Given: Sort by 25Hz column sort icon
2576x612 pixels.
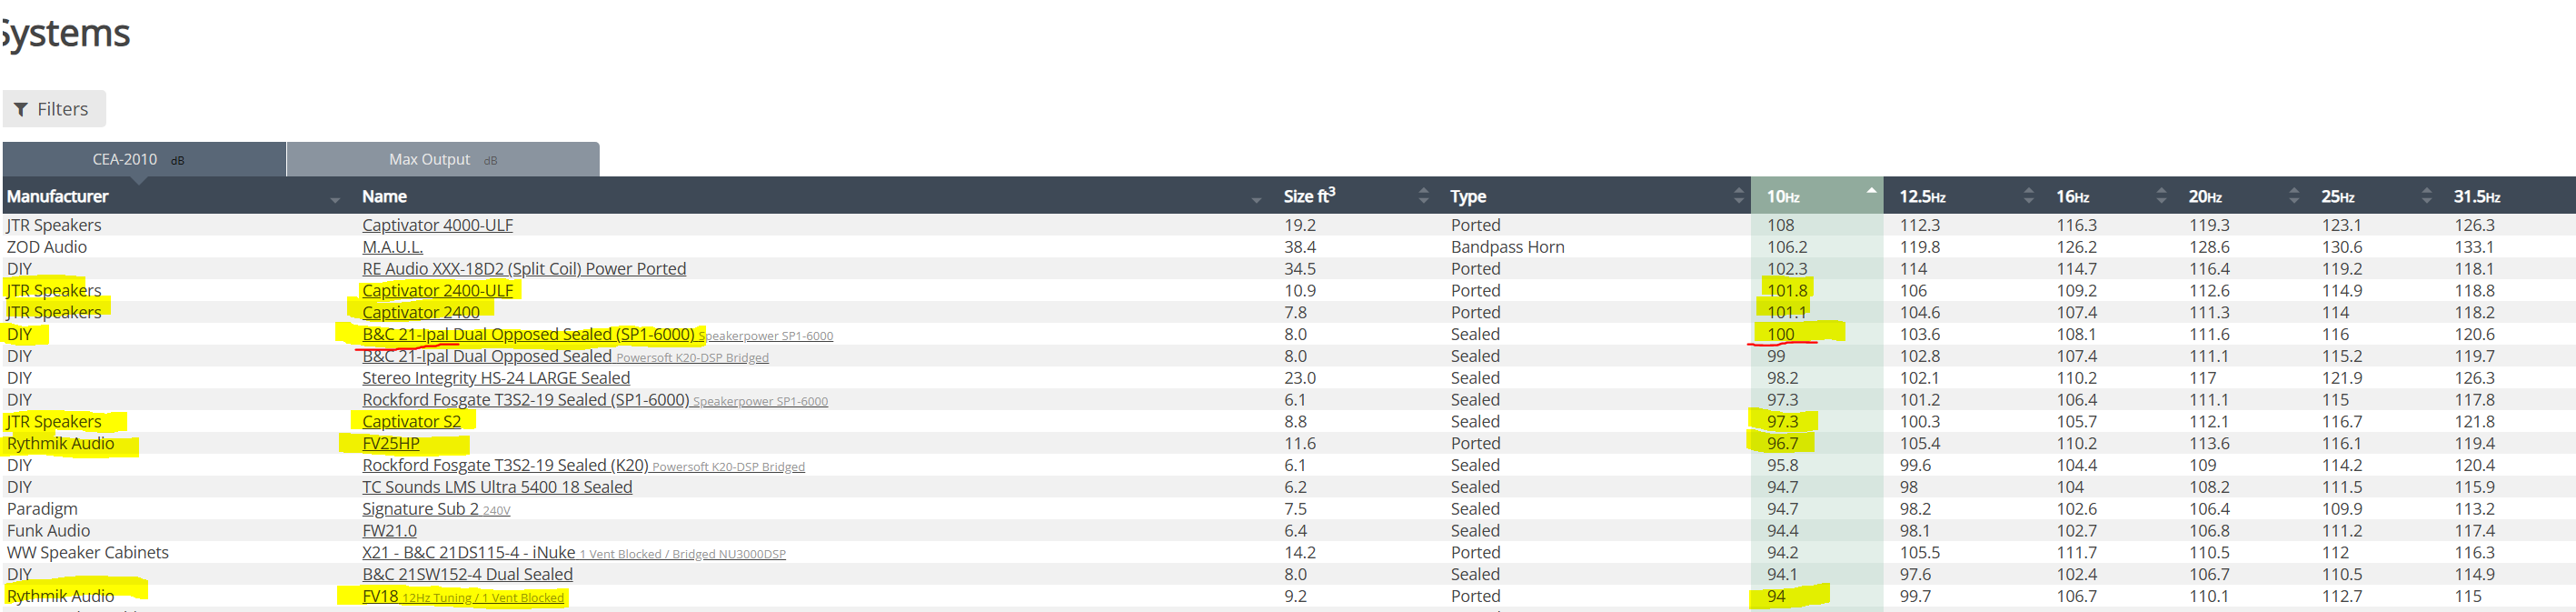Looking at the screenshot, I should [x=2426, y=196].
